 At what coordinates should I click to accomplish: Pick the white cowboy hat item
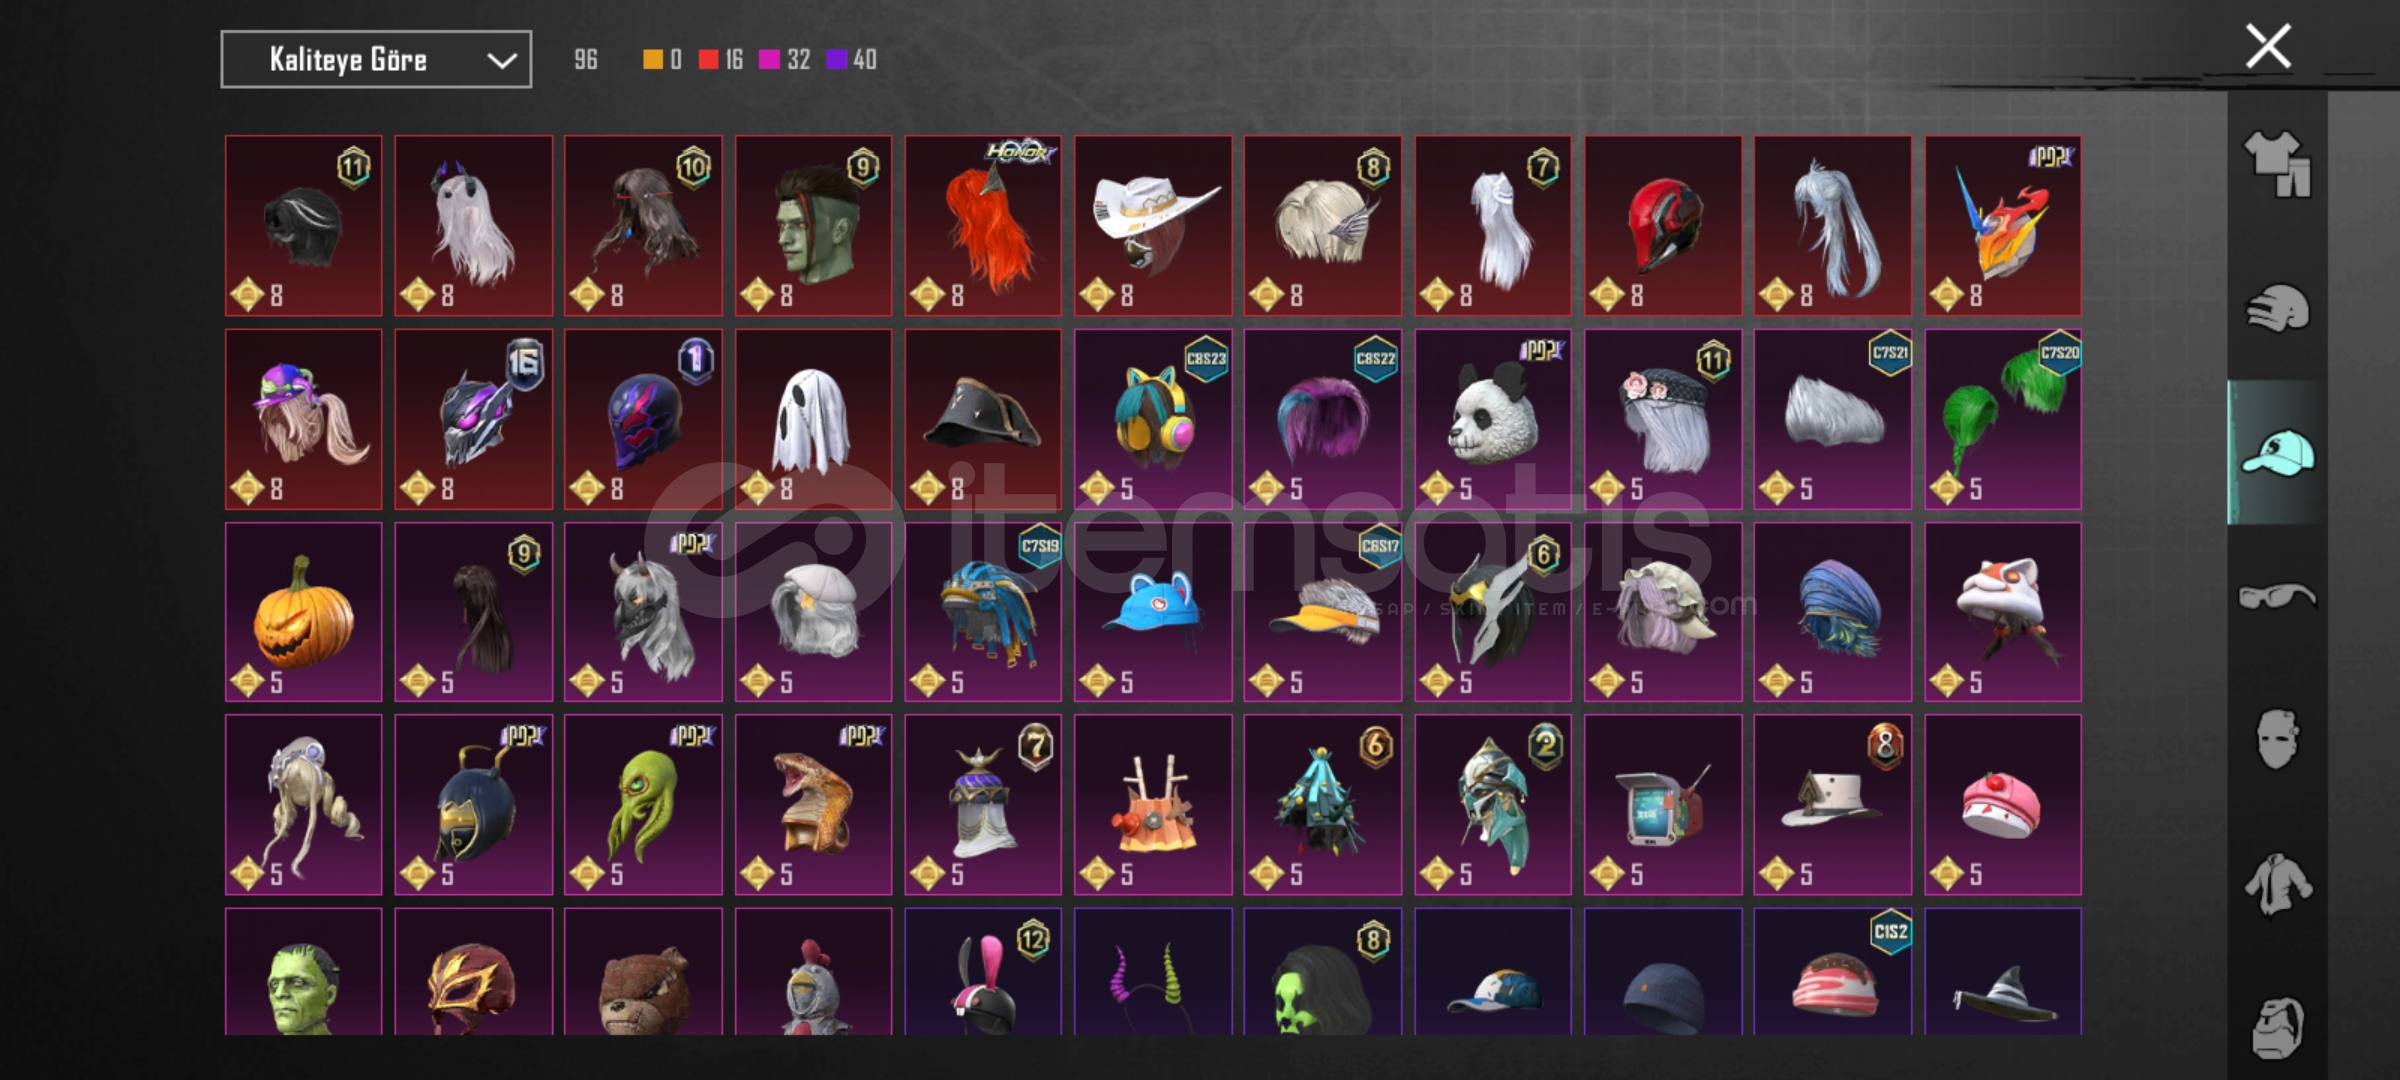[x=1153, y=226]
